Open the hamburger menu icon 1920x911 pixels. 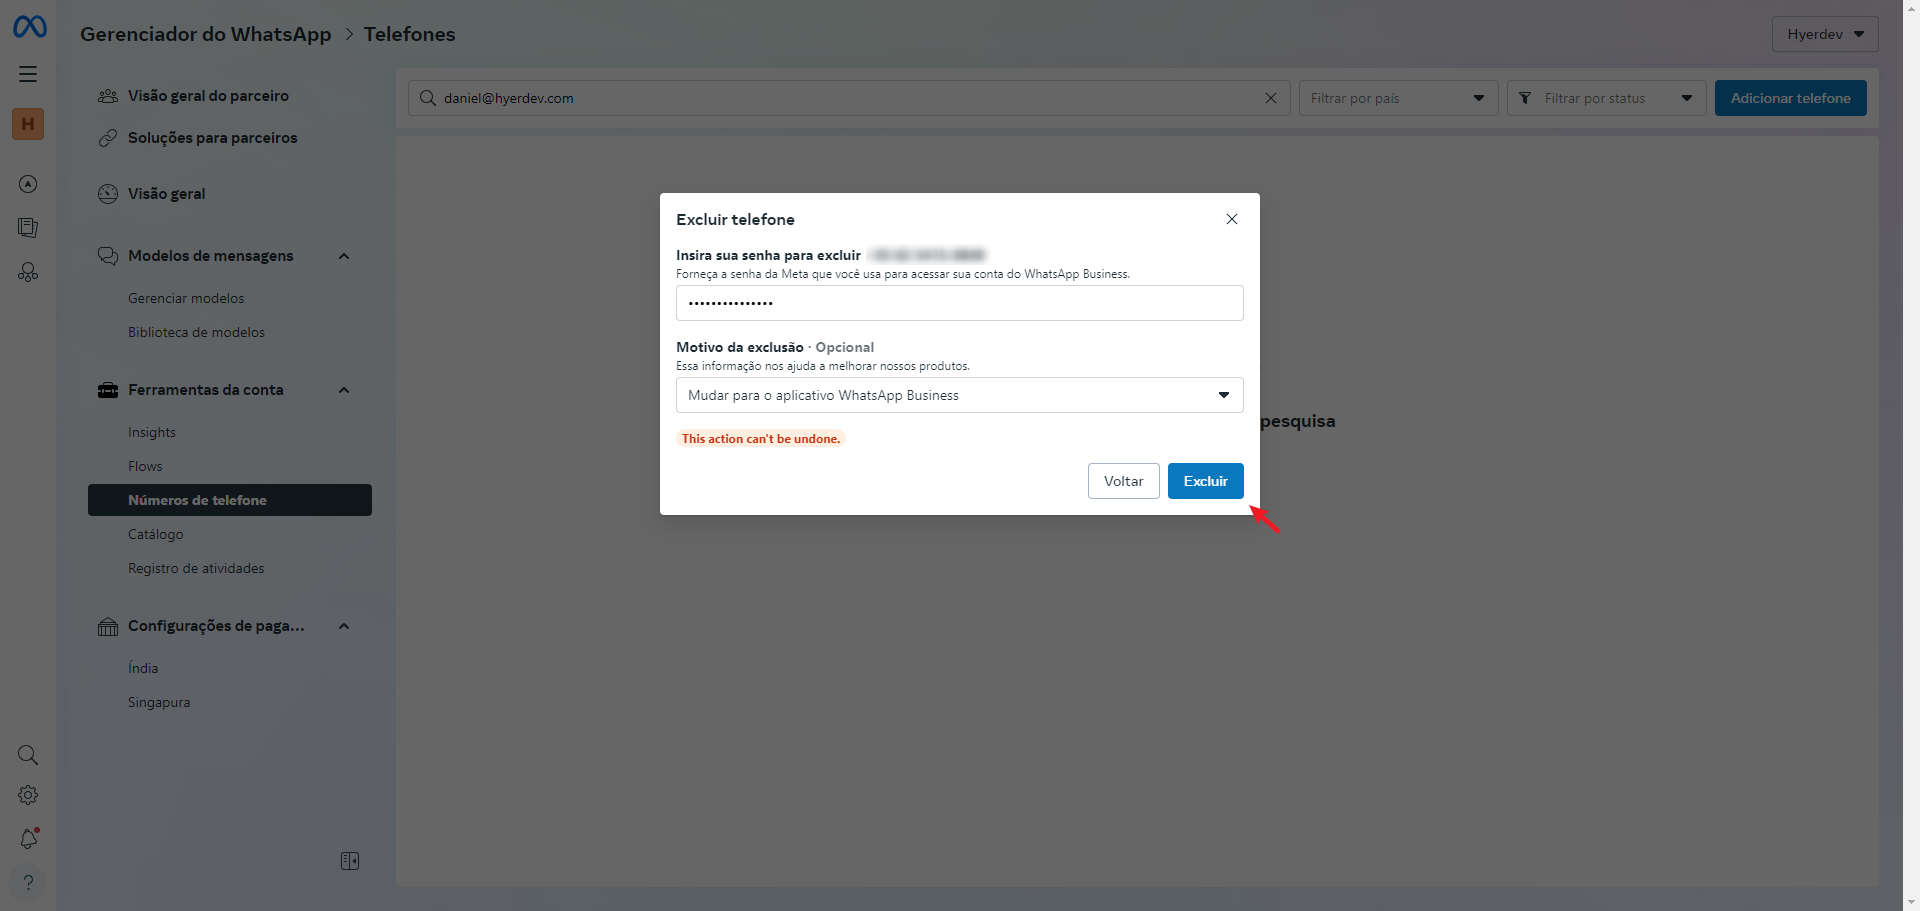pos(28,74)
